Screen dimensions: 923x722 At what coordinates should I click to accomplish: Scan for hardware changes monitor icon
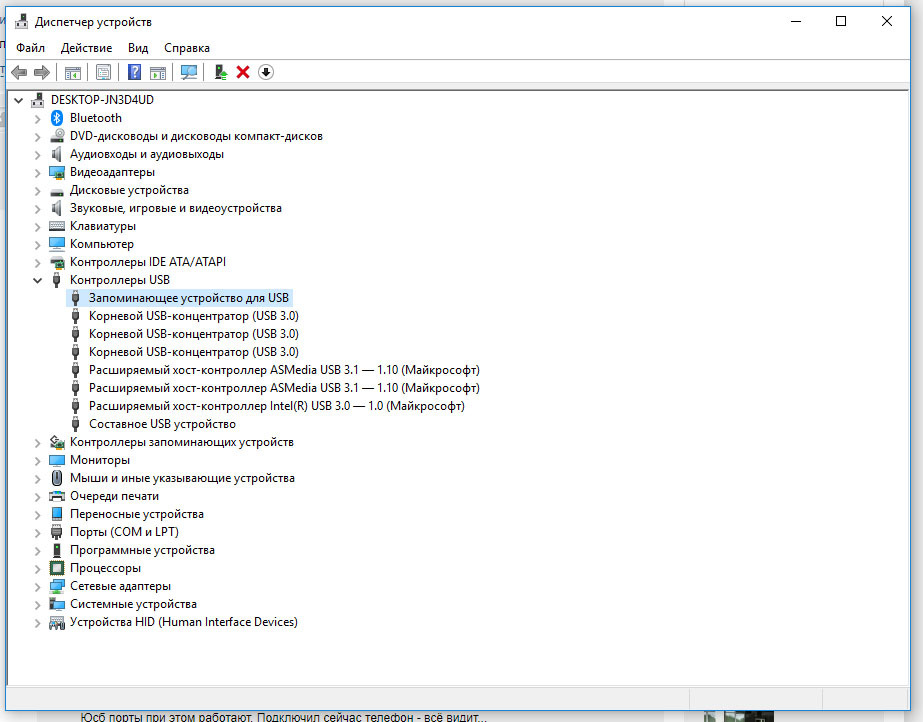[x=189, y=72]
